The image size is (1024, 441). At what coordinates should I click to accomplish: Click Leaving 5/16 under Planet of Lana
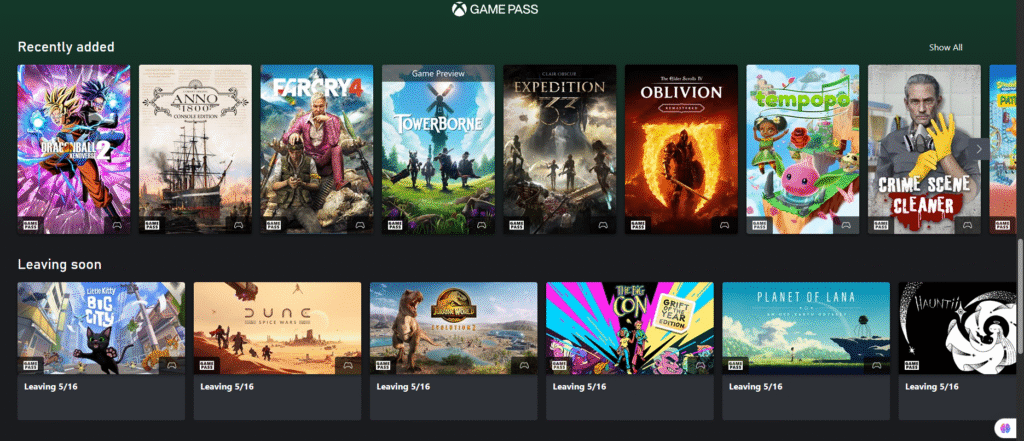pyautogui.click(x=756, y=387)
